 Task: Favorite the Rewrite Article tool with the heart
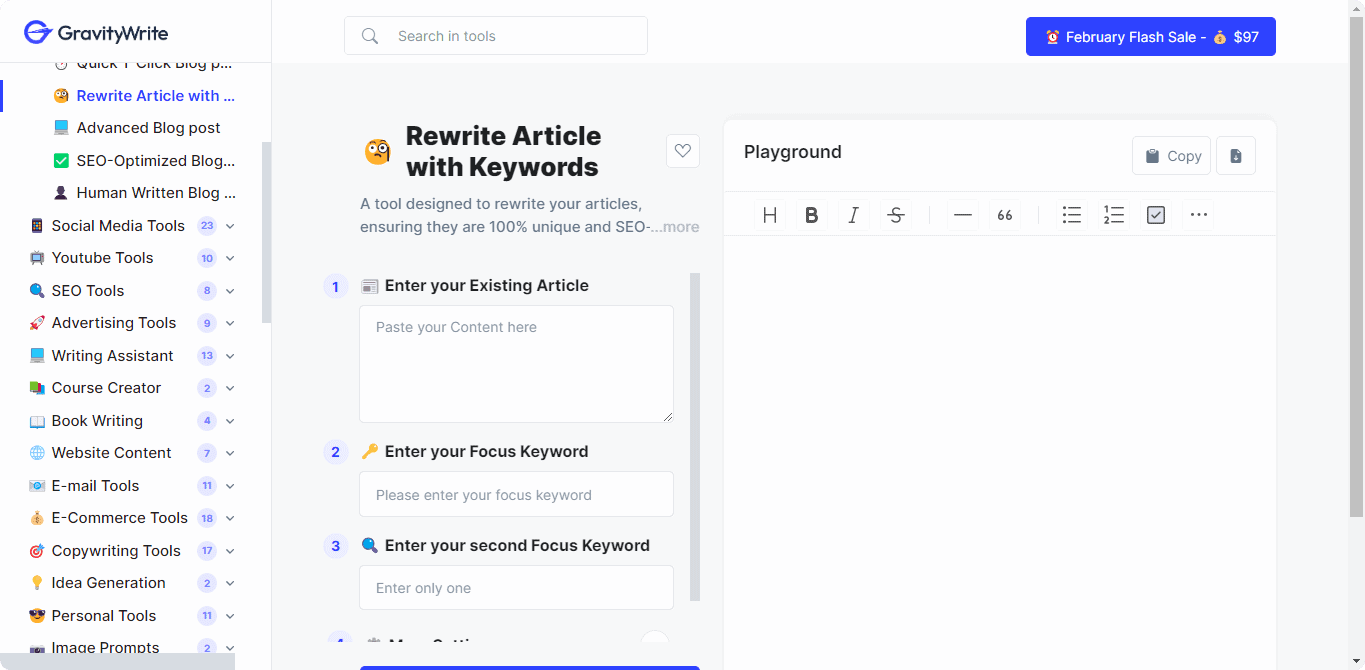683,150
